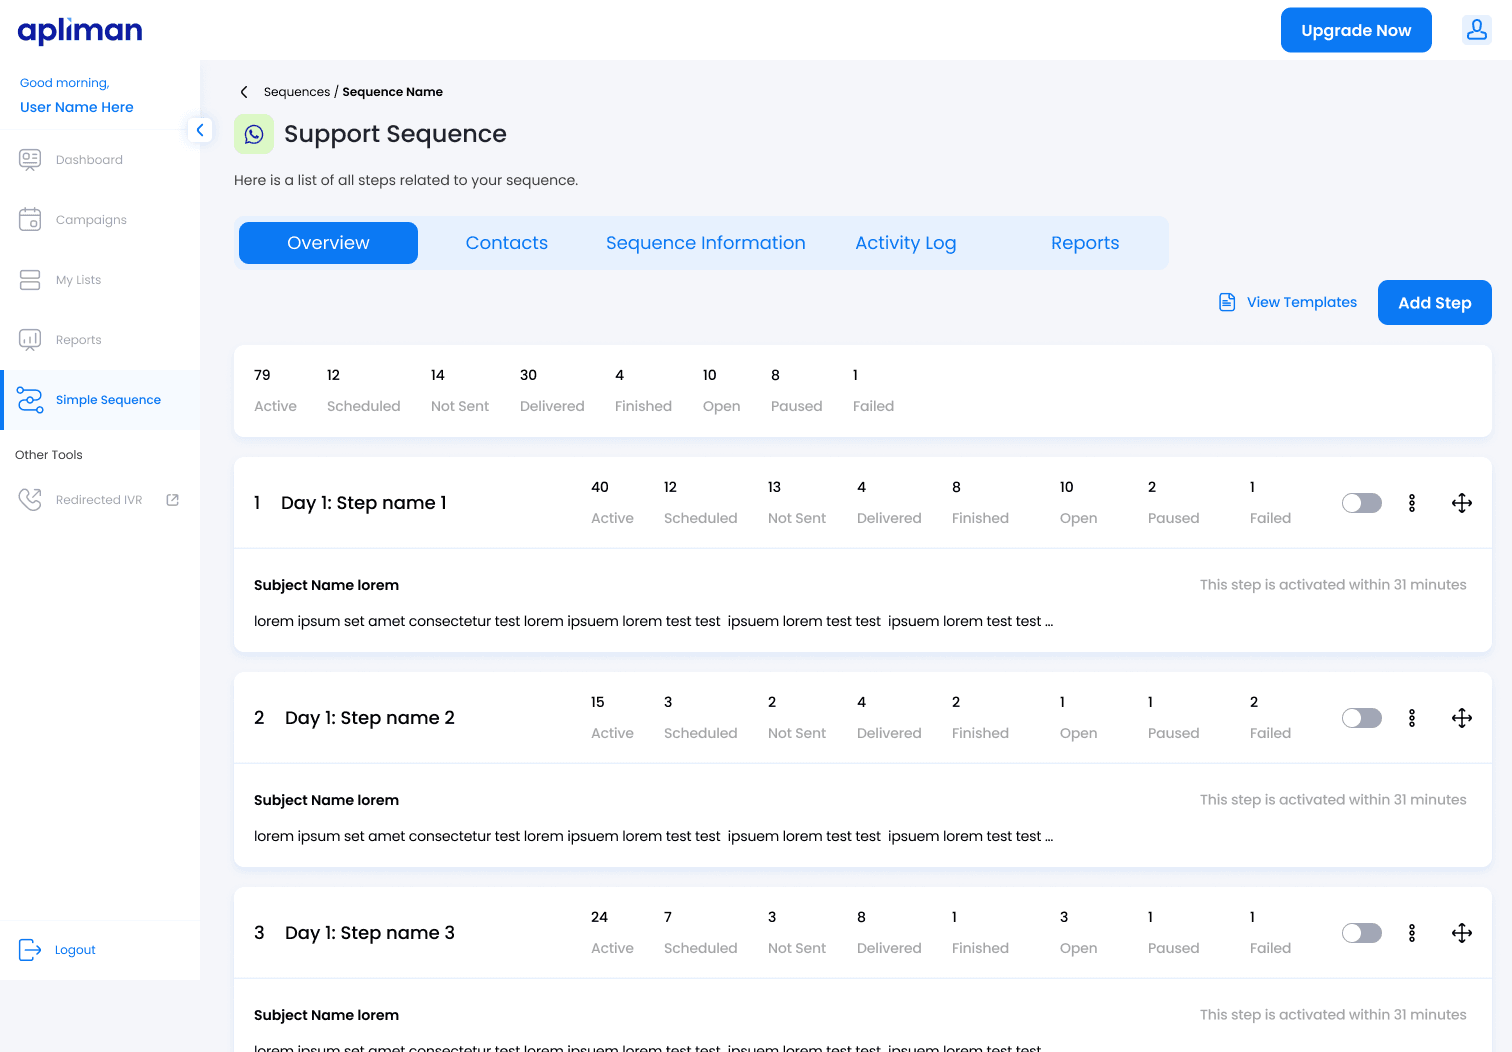Screen dimensions: 1512x1052
Task: Switch to the Overview tab
Action: click(x=328, y=243)
